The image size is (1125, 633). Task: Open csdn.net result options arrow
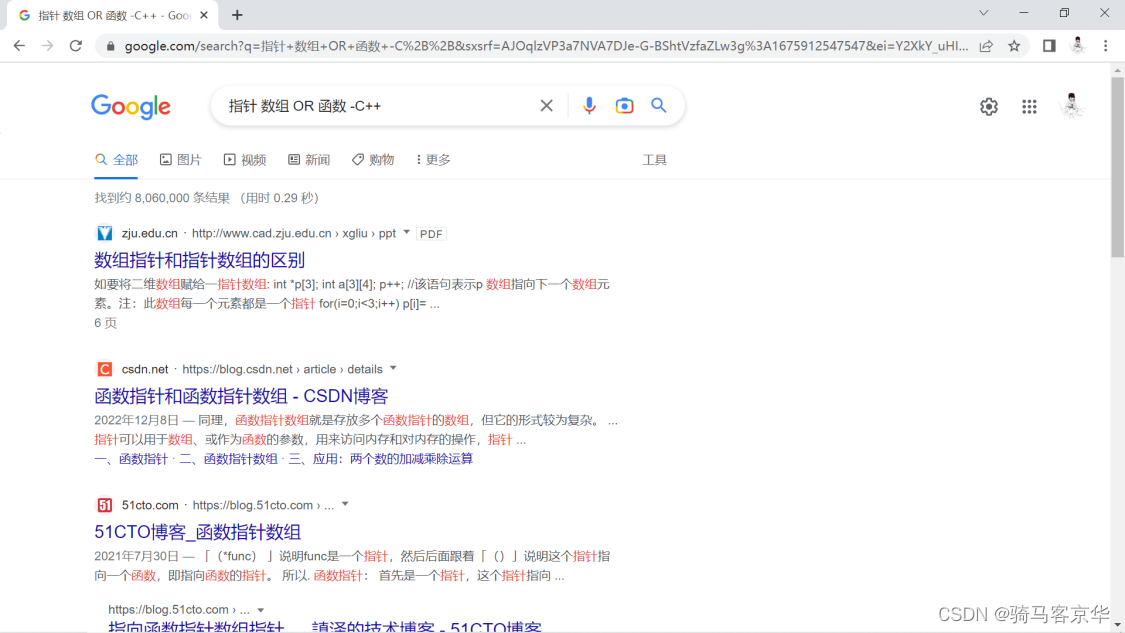click(x=393, y=368)
